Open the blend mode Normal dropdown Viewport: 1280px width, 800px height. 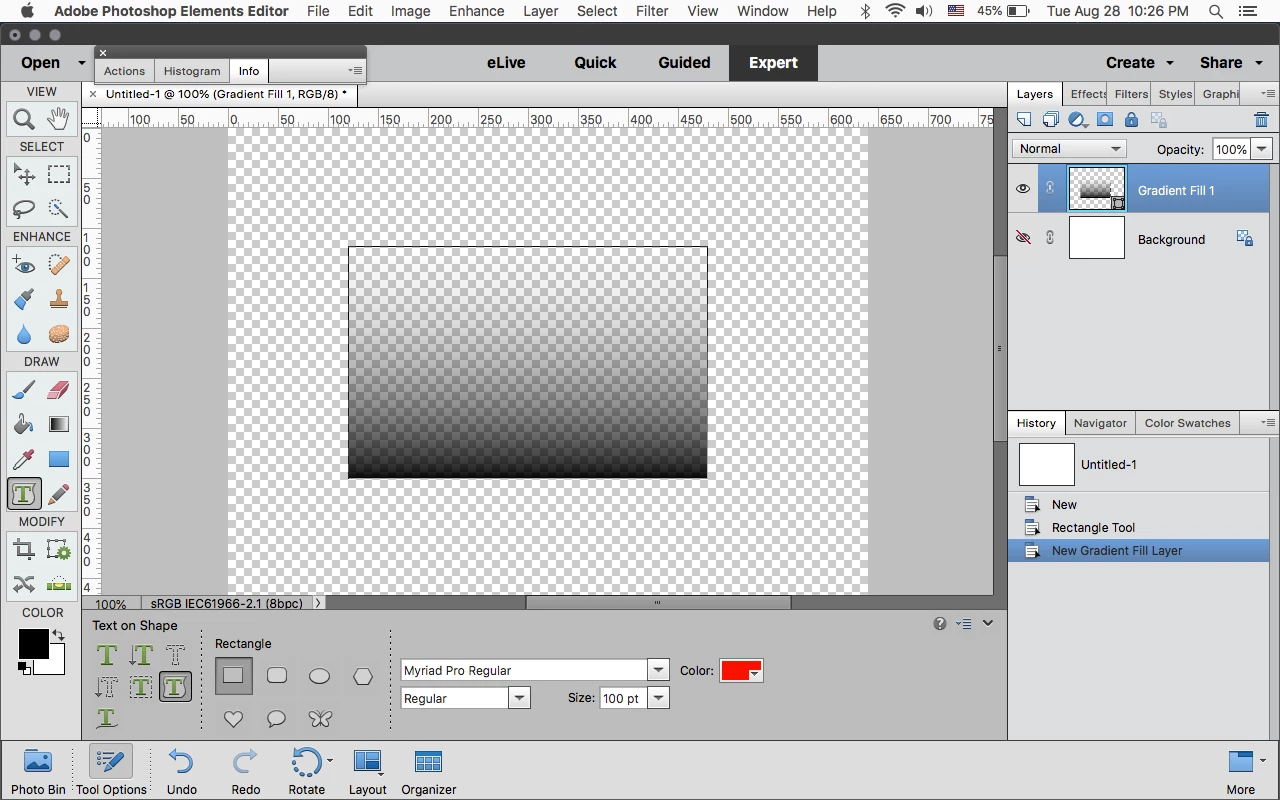pyautogui.click(x=1069, y=149)
